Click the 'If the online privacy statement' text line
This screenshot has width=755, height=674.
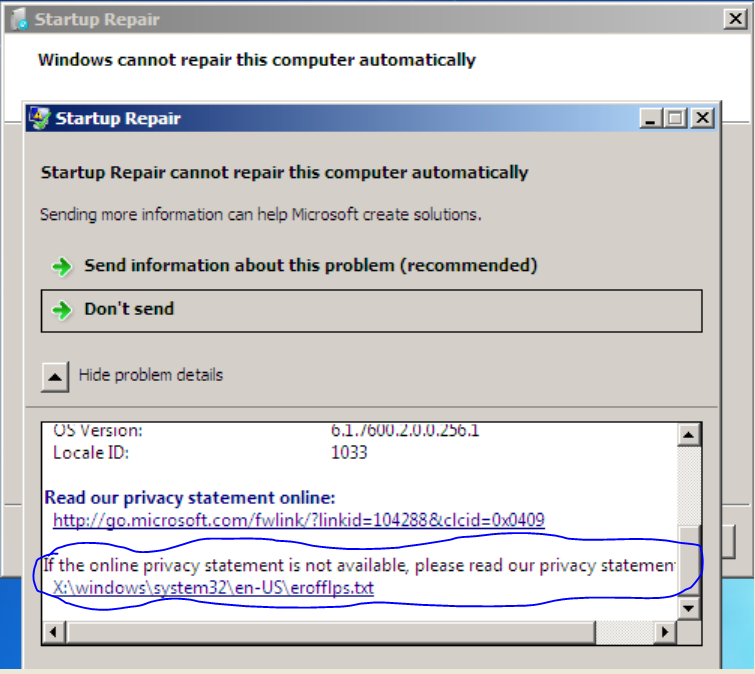359,565
